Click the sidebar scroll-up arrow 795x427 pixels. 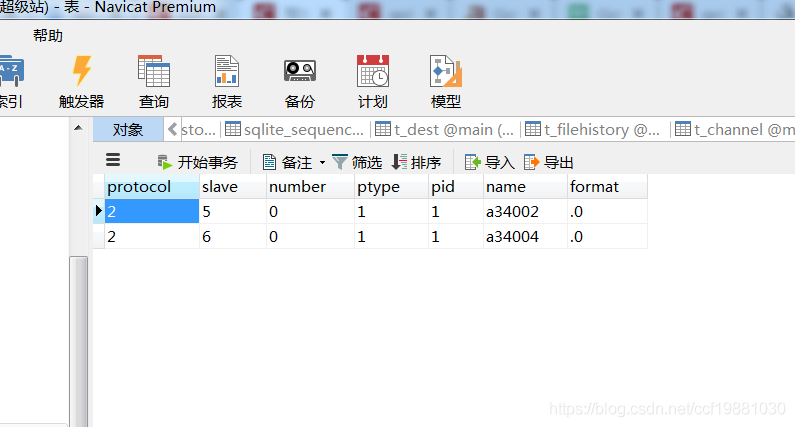[78, 128]
